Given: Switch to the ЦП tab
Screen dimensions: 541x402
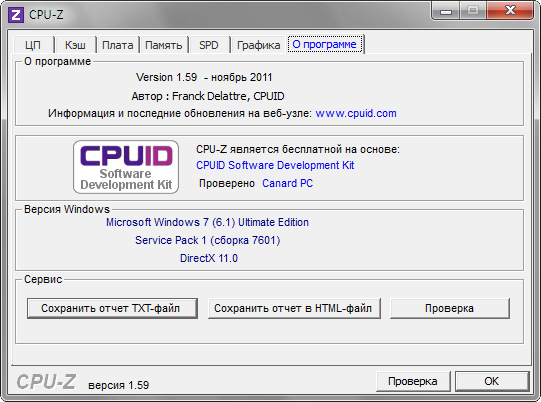Looking at the screenshot, I should (x=33, y=45).
